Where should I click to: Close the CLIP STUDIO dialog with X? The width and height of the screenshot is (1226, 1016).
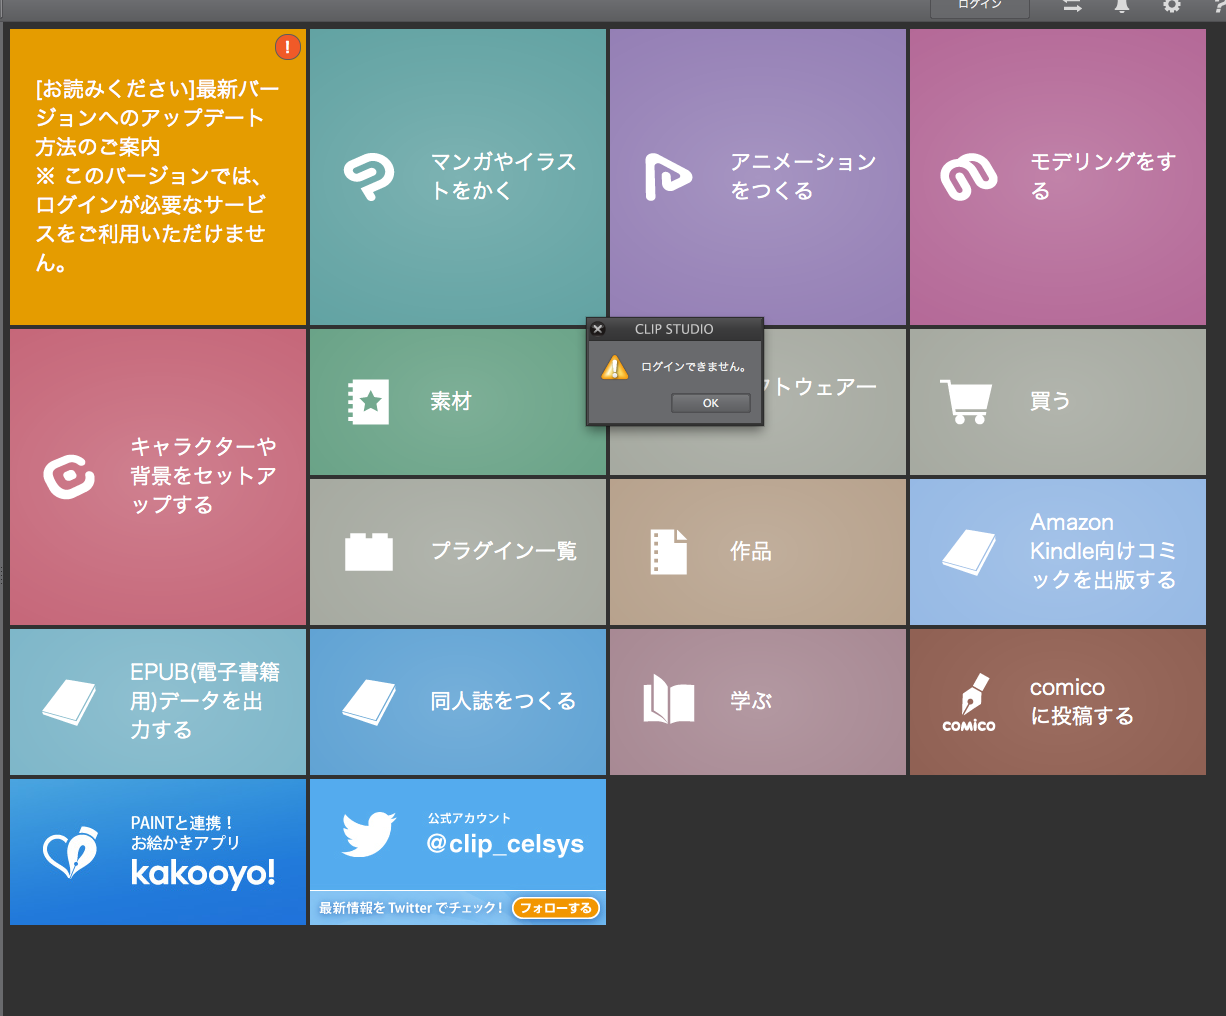point(598,329)
